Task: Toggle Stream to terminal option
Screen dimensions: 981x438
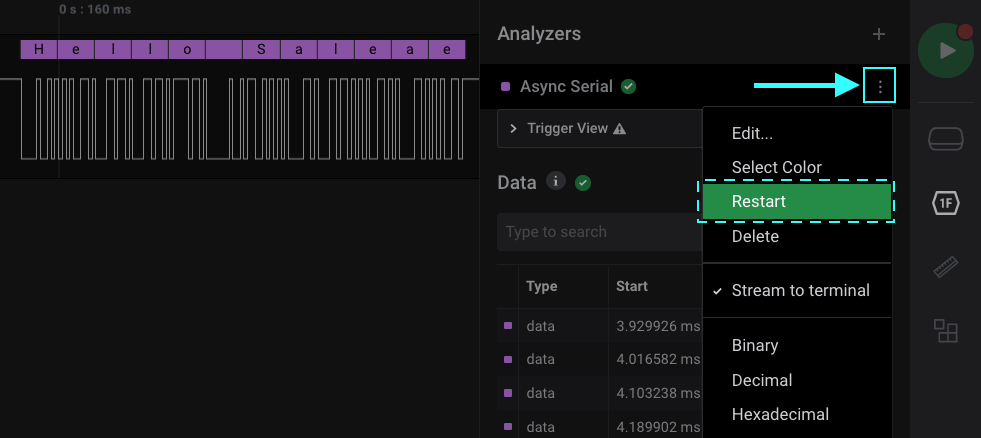Action: click(800, 291)
